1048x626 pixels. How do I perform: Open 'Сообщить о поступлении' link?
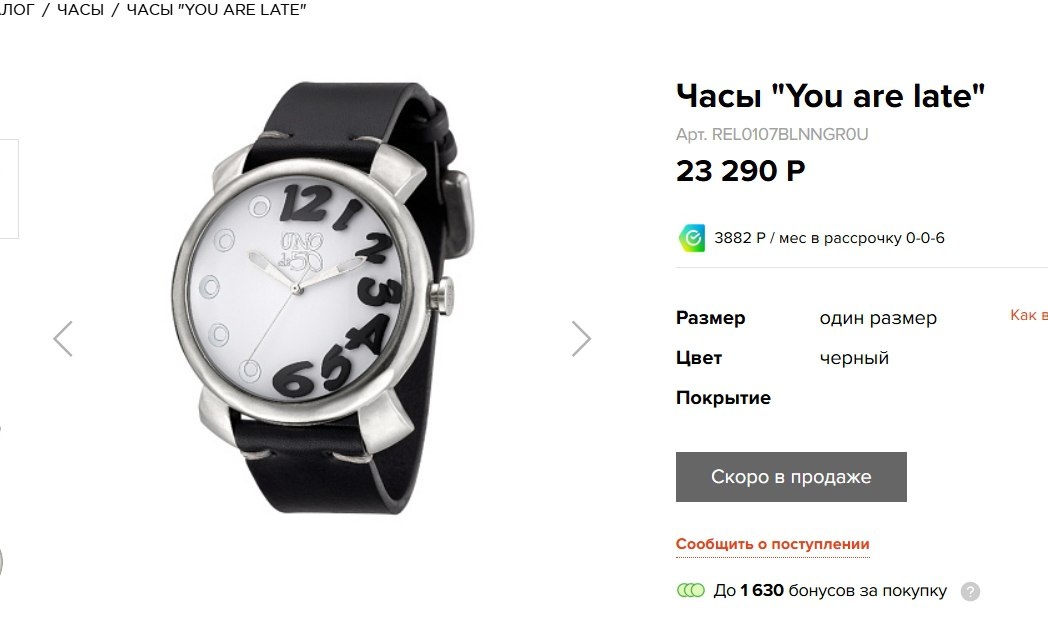coord(773,544)
